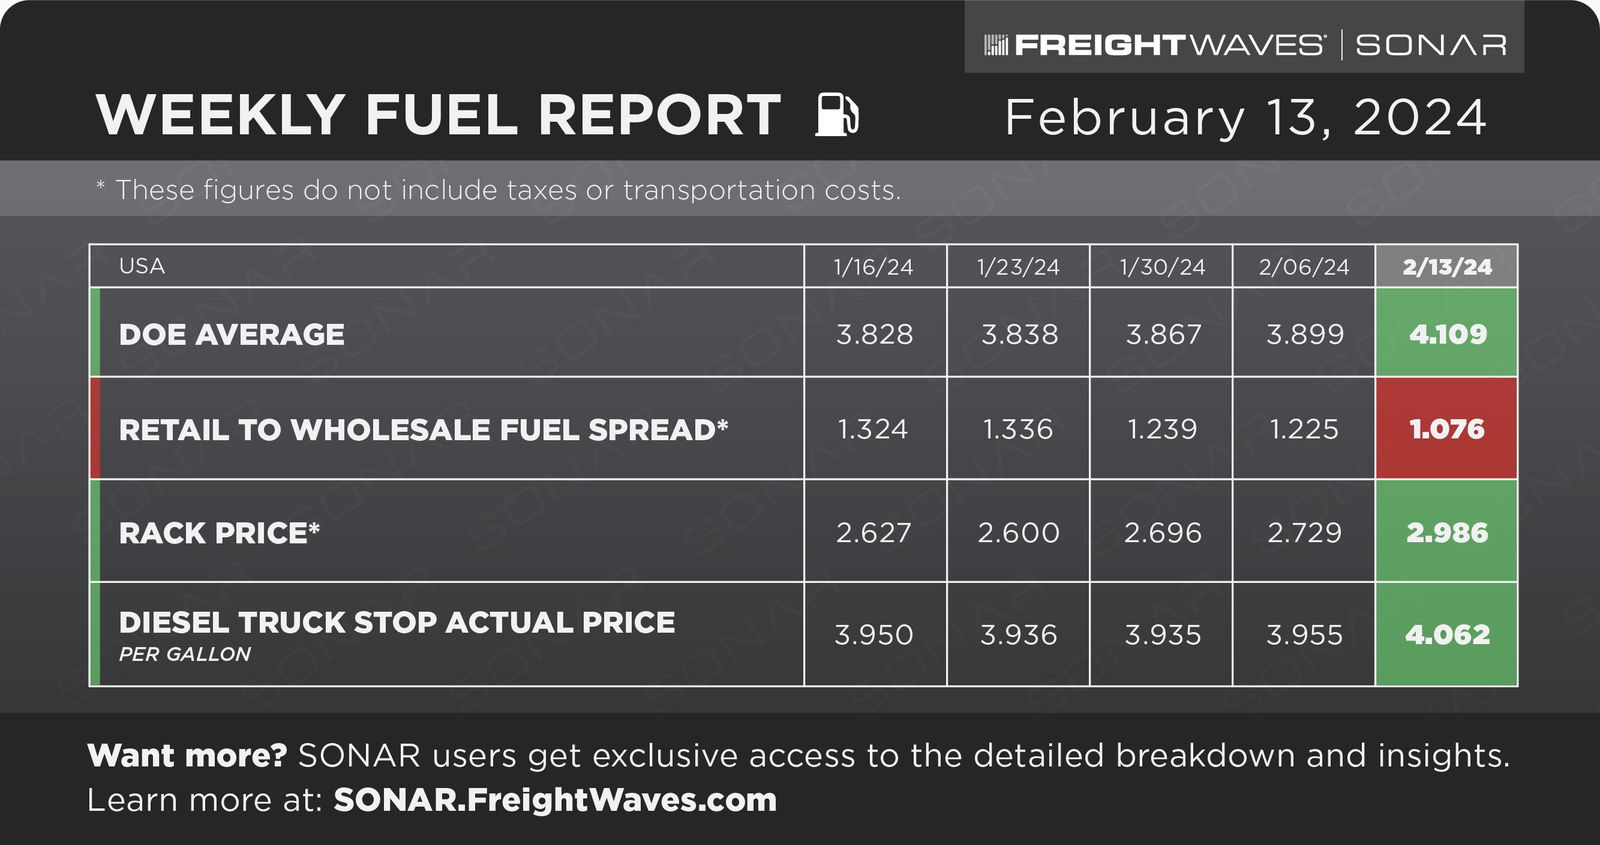Viewport: 1600px width, 845px height.
Task: Click the WEEKLY FUEL REPORT title
Action: point(439,115)
